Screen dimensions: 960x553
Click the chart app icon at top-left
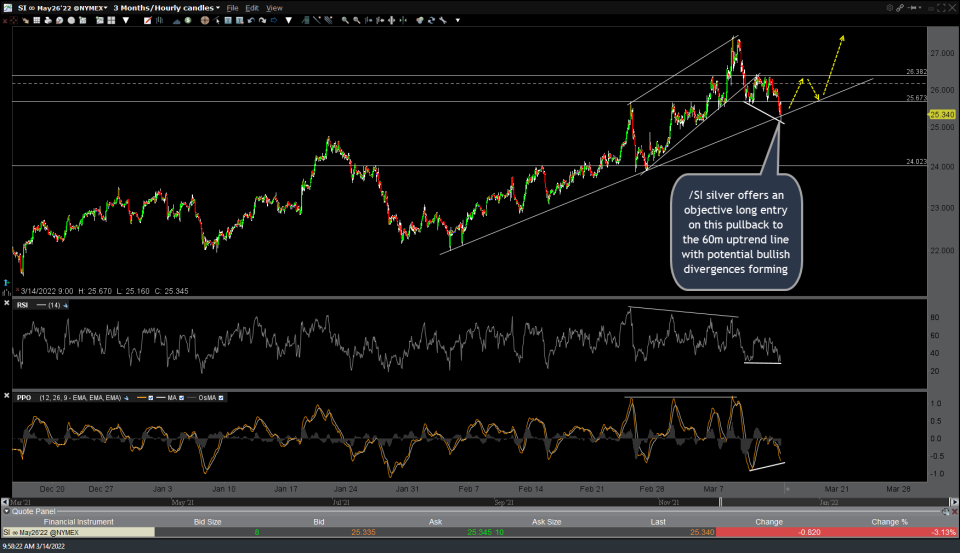[x=7, y=7]
